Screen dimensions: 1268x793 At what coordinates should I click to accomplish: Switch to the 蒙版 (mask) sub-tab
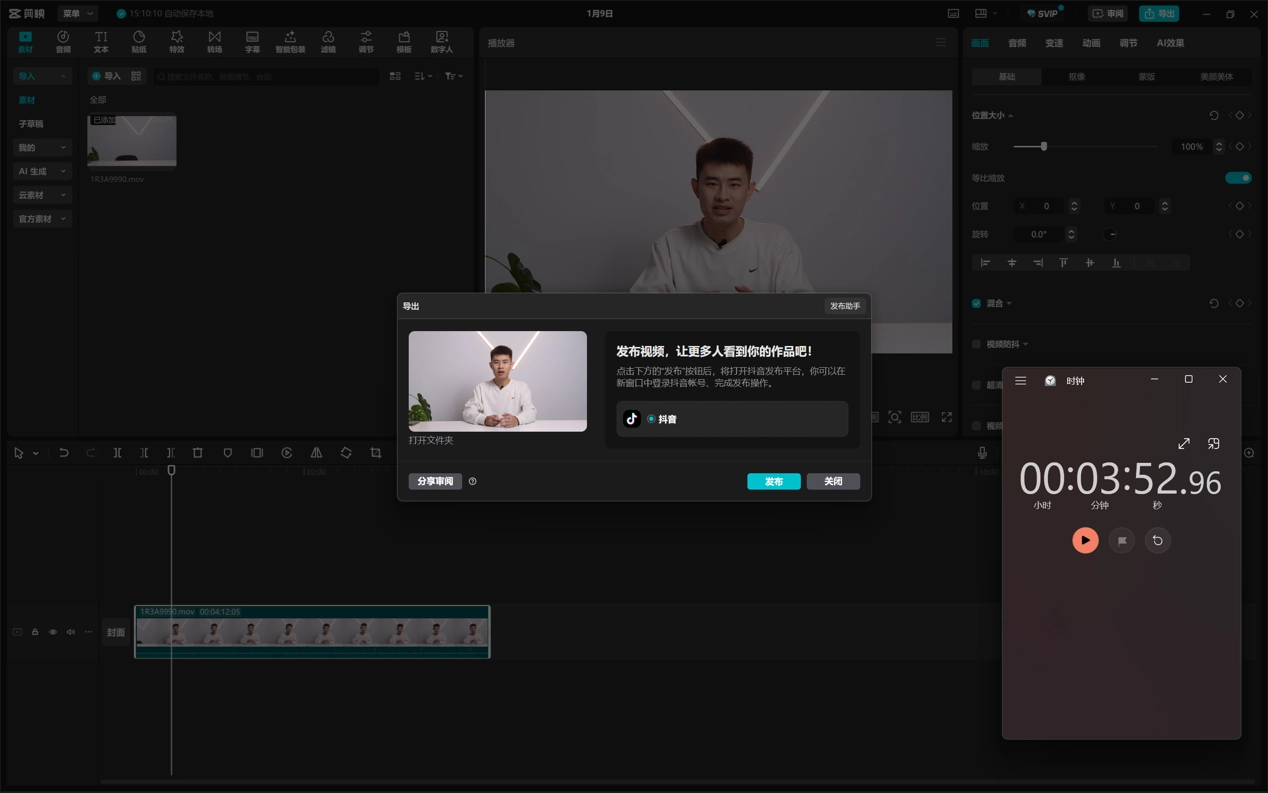pyautogui.click(x=1146, y=77)
